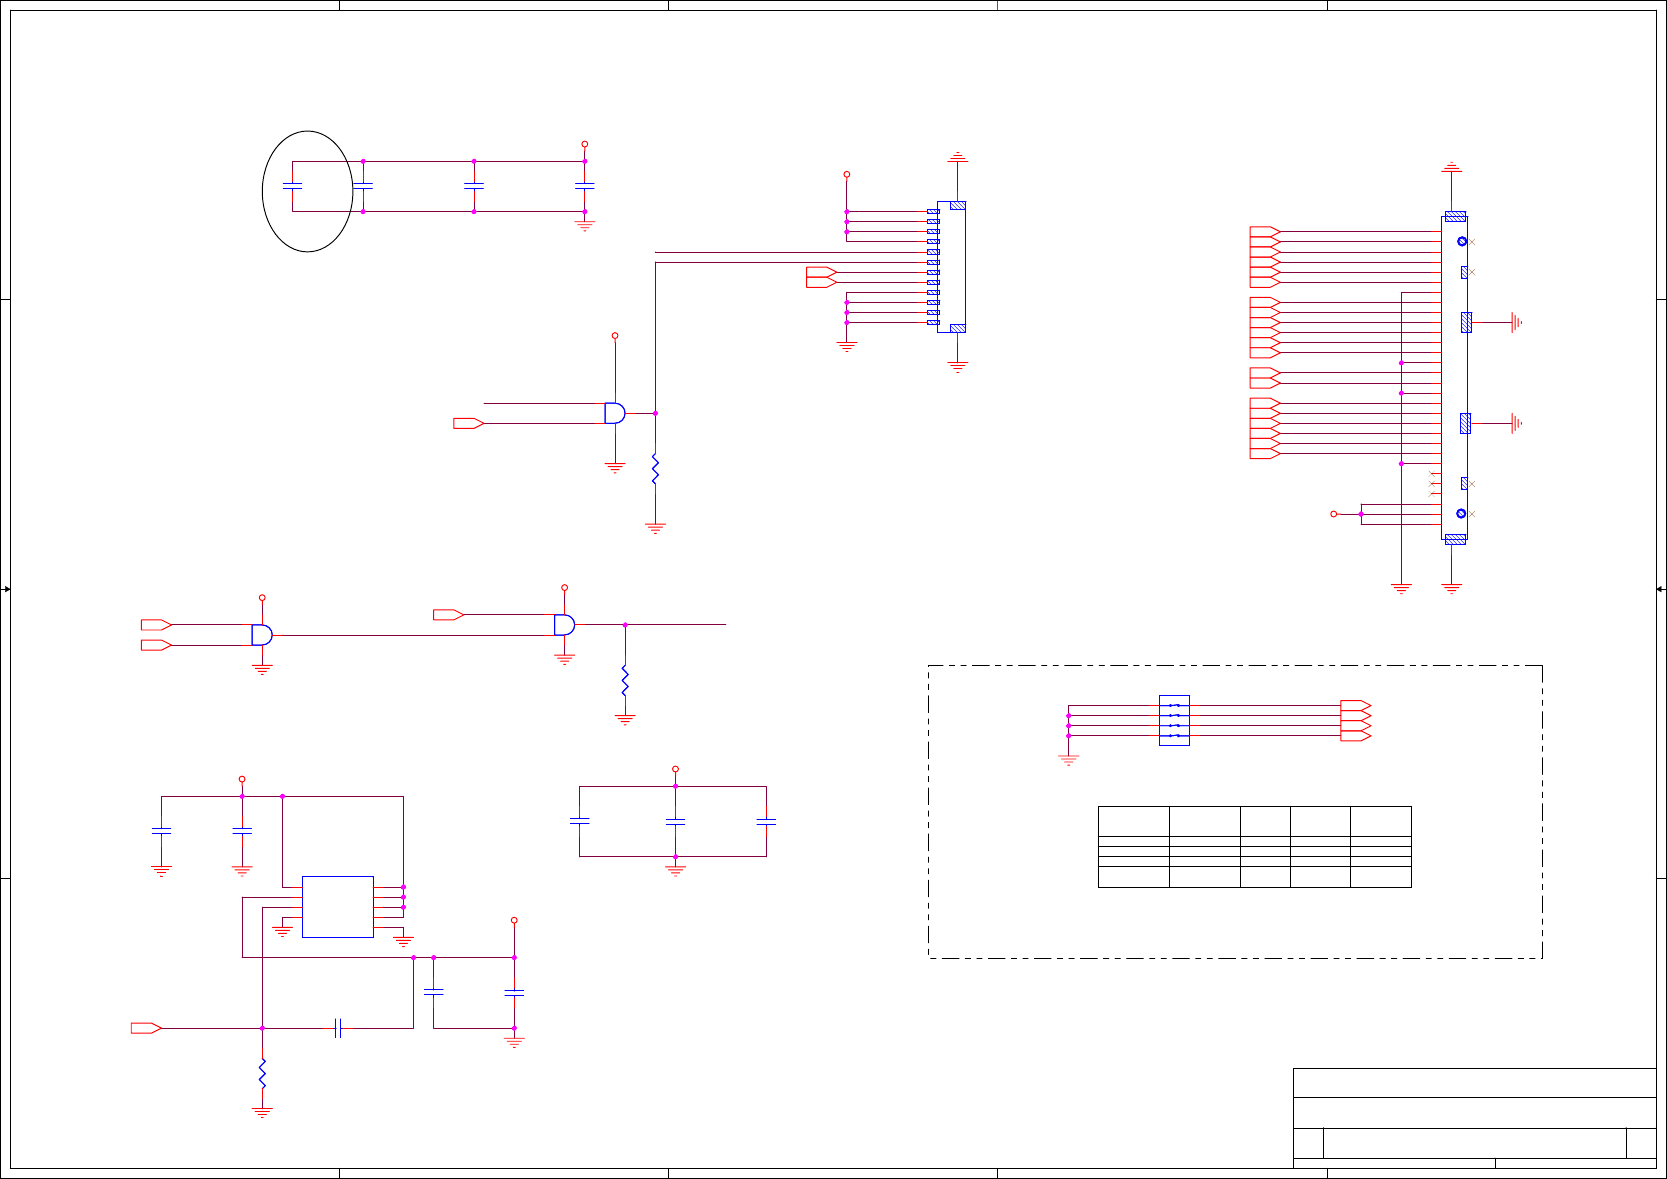Select the upper sideways ground beside the tall connector
This screenshot has height=1179, width=1667.
[1516, 323]
